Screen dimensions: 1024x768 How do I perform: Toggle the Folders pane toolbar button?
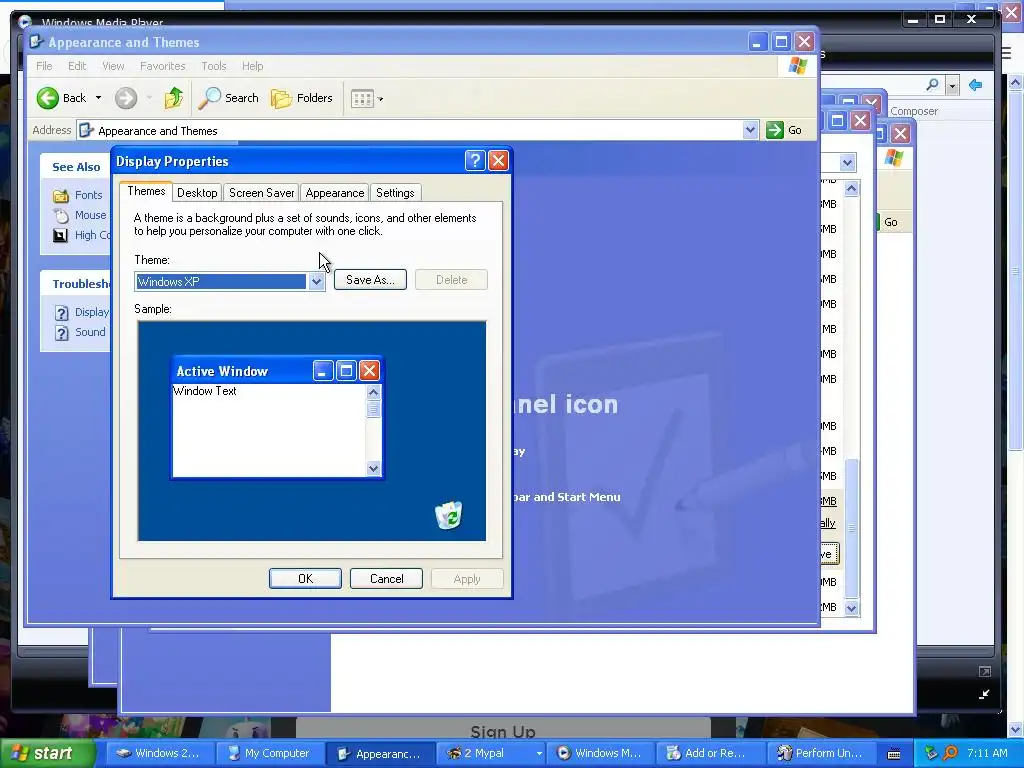(302, 98)
